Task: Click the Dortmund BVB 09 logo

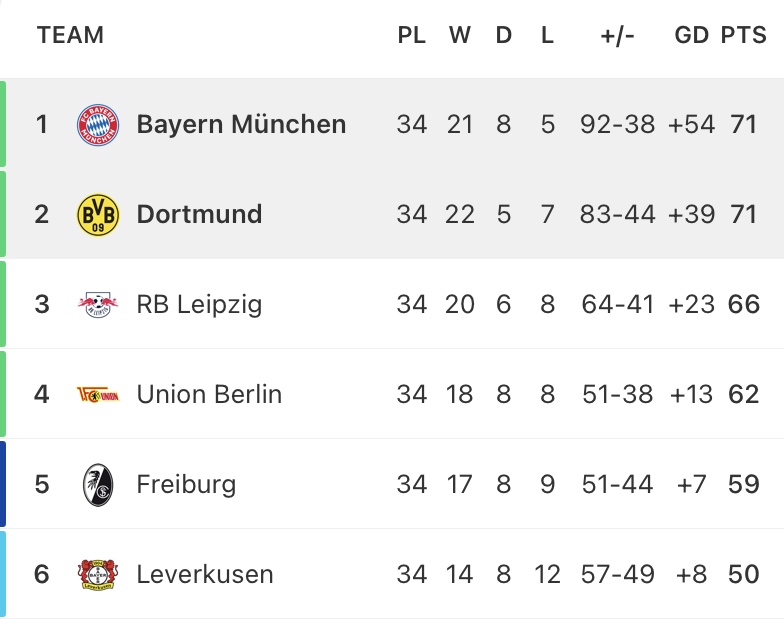Action: pos(98,214)
